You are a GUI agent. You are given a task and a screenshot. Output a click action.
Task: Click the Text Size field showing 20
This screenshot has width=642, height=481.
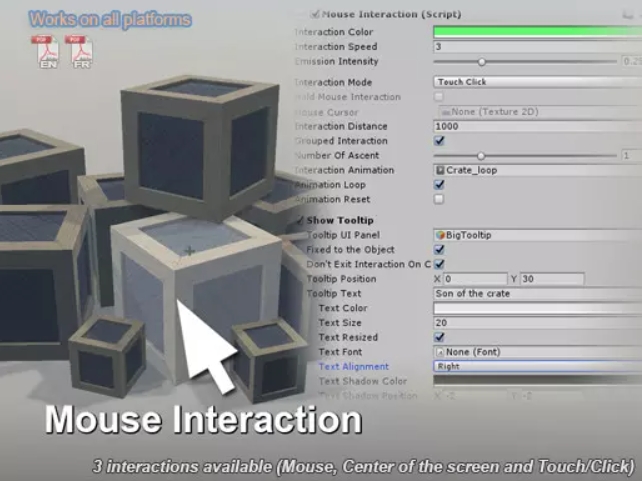click(538, 323)
